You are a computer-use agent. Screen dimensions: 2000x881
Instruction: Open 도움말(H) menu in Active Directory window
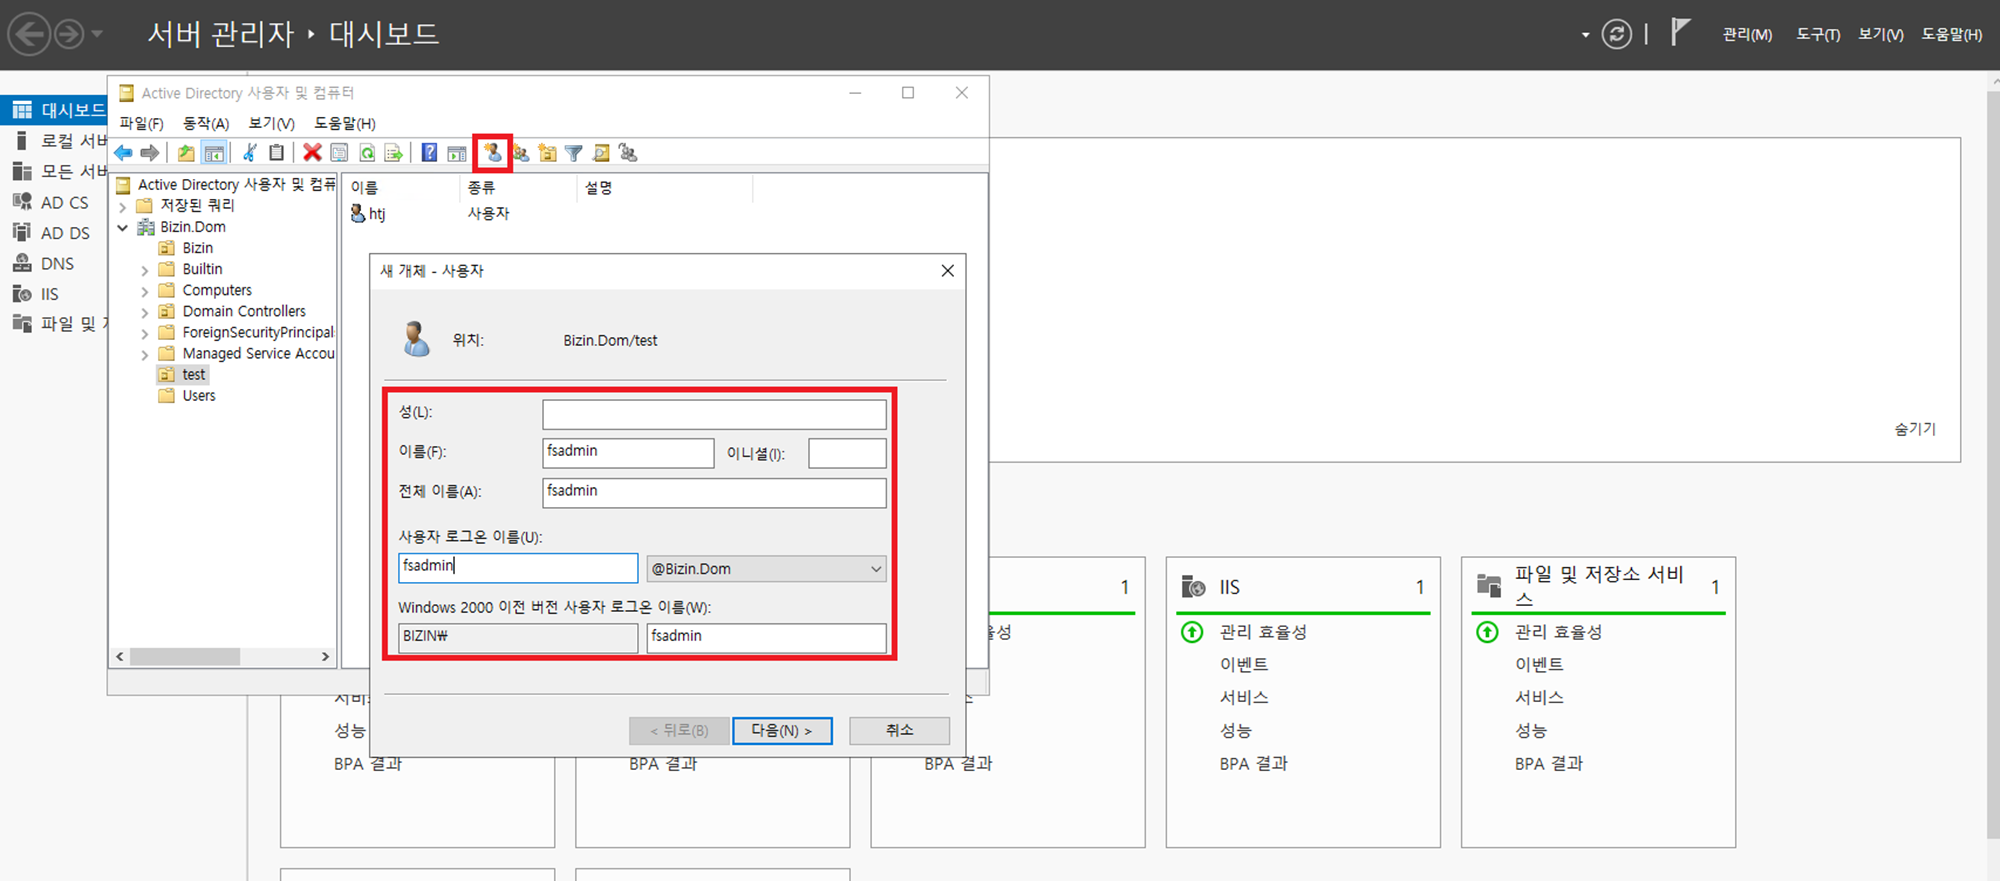tap(345, 123)
